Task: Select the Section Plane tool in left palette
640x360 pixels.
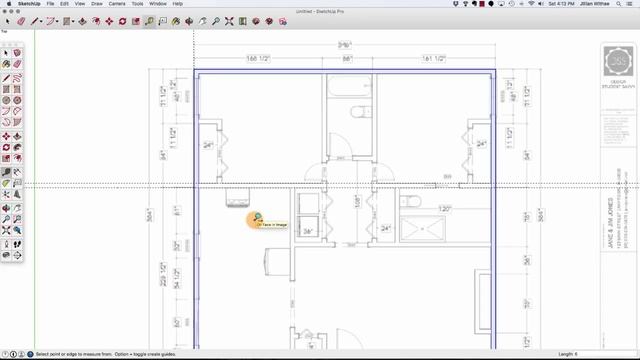Action: pyautogui.click(x=17, y=256)
